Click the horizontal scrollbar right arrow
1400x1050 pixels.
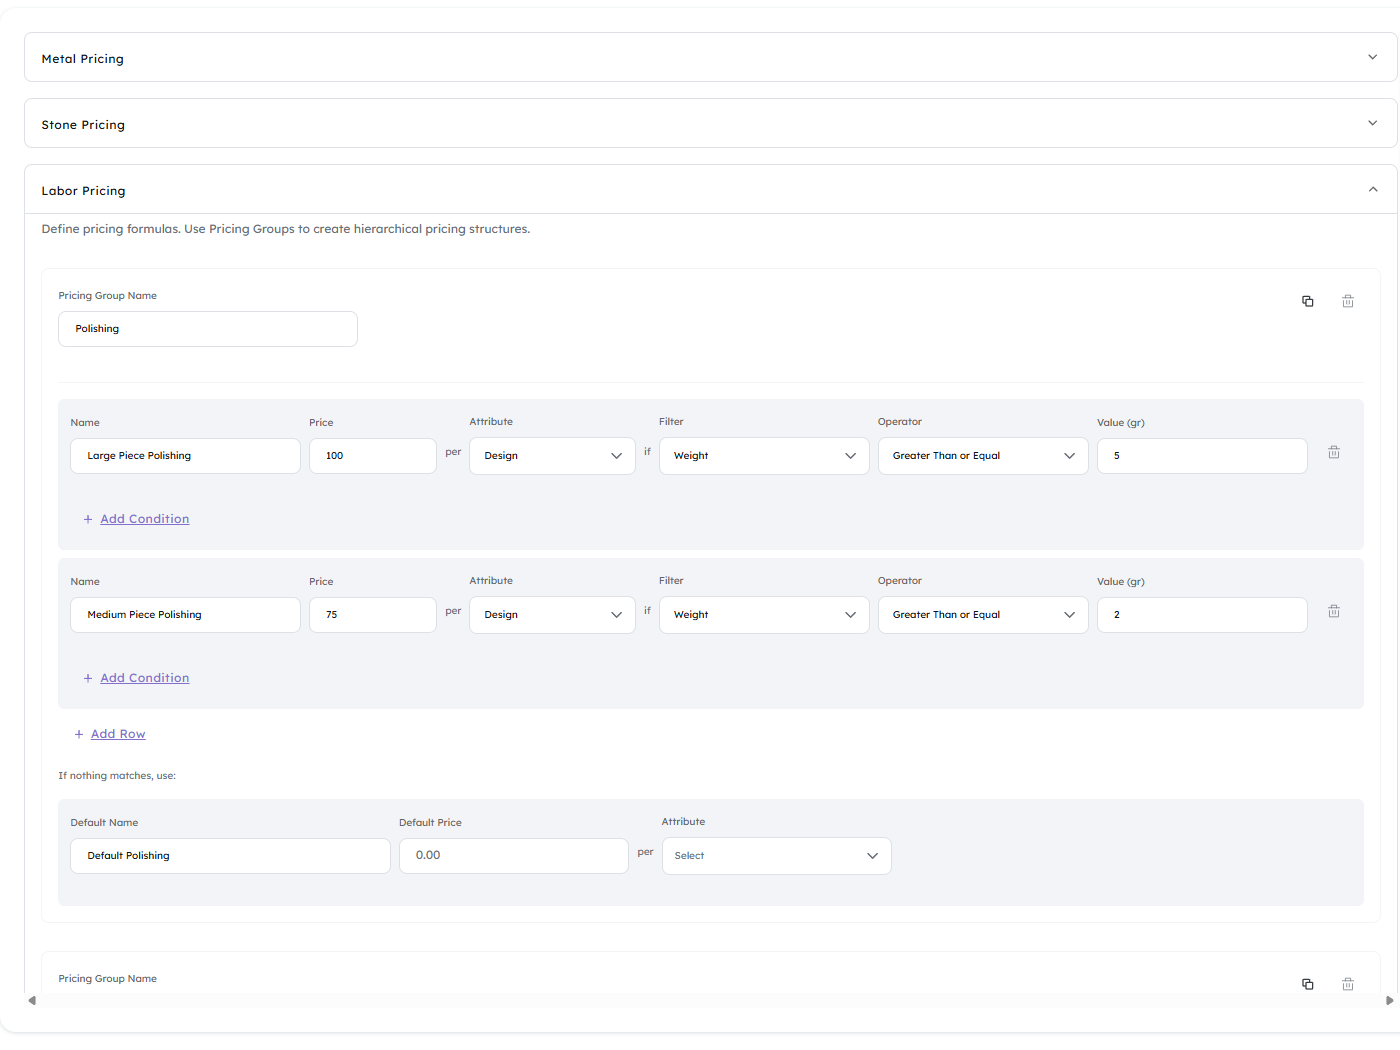click(x=1389, y=1000)
